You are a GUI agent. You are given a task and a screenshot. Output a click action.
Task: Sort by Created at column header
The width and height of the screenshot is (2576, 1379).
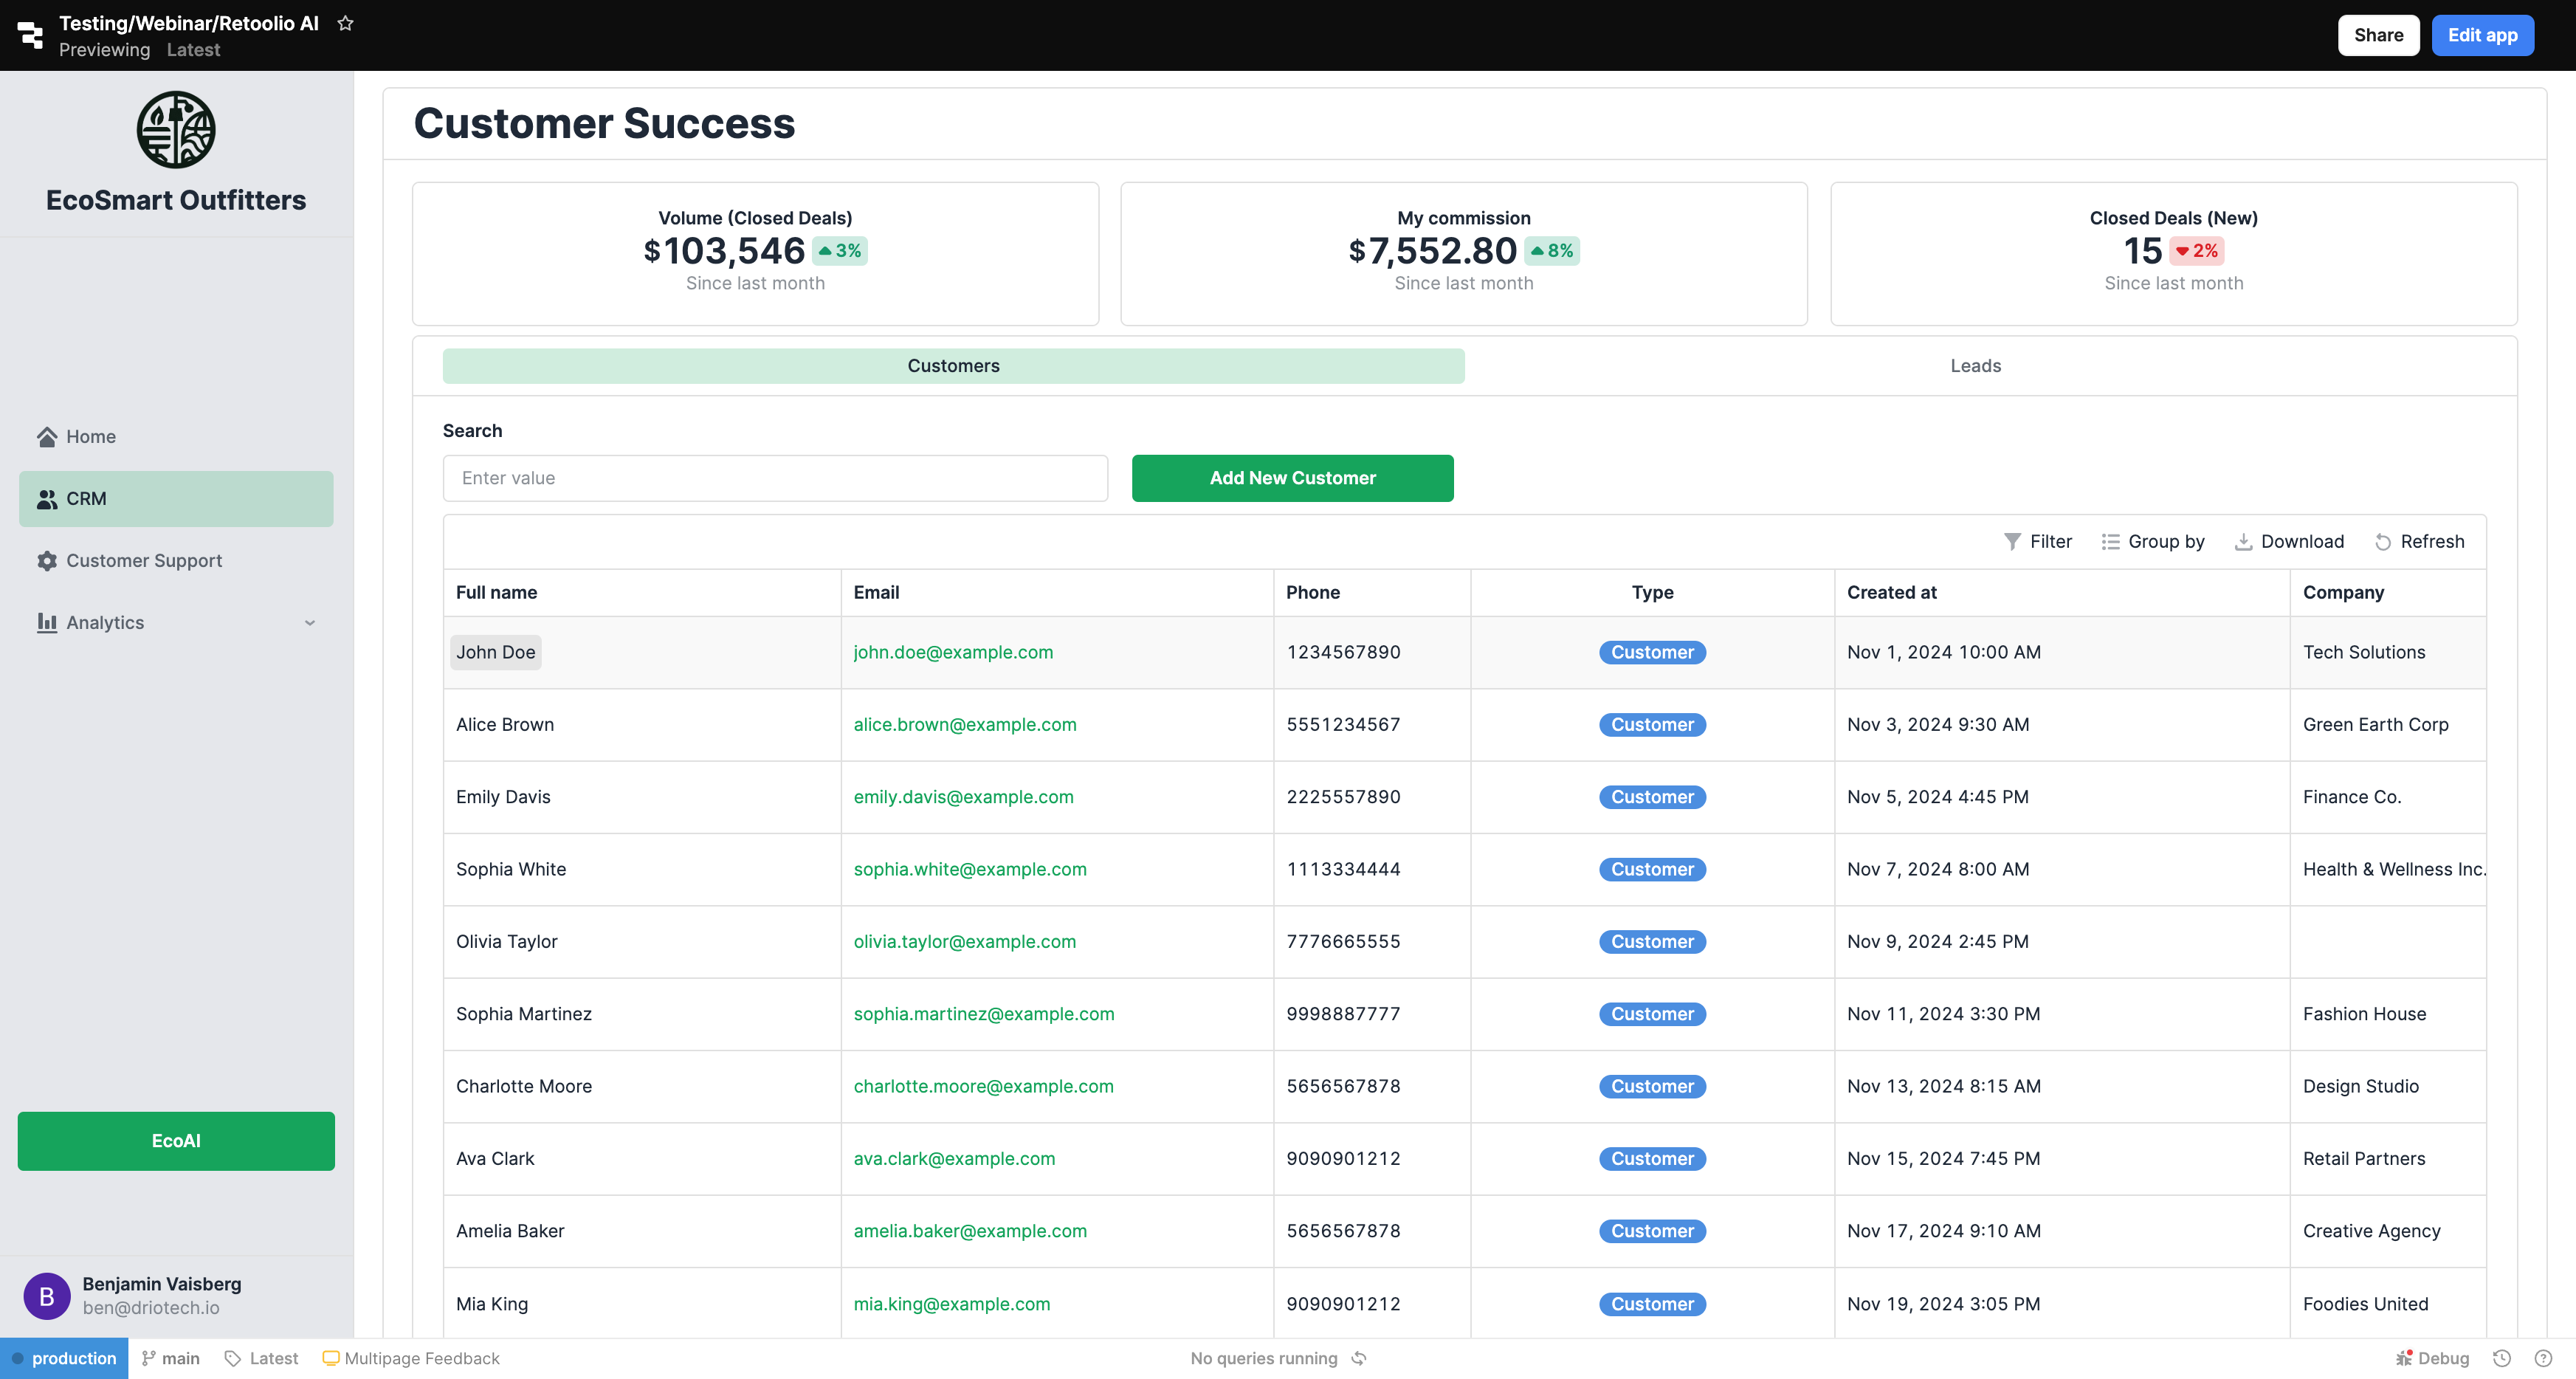tap(2062, 593)
